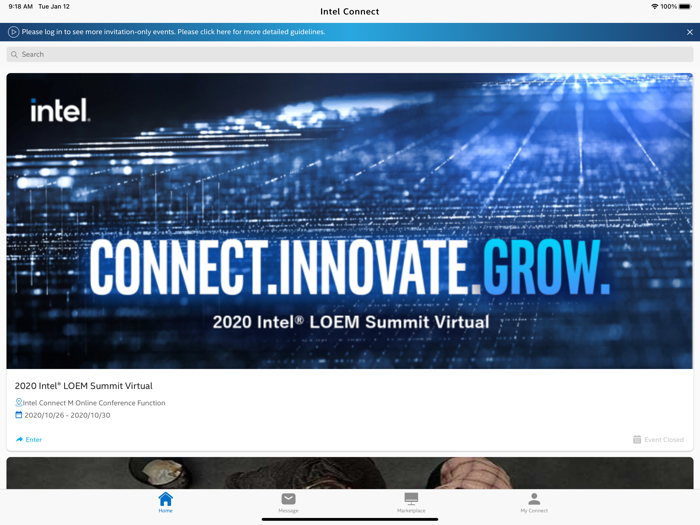Screen dimensions: 700x525
Task: Open the Message tab
Action: [288, 502]
